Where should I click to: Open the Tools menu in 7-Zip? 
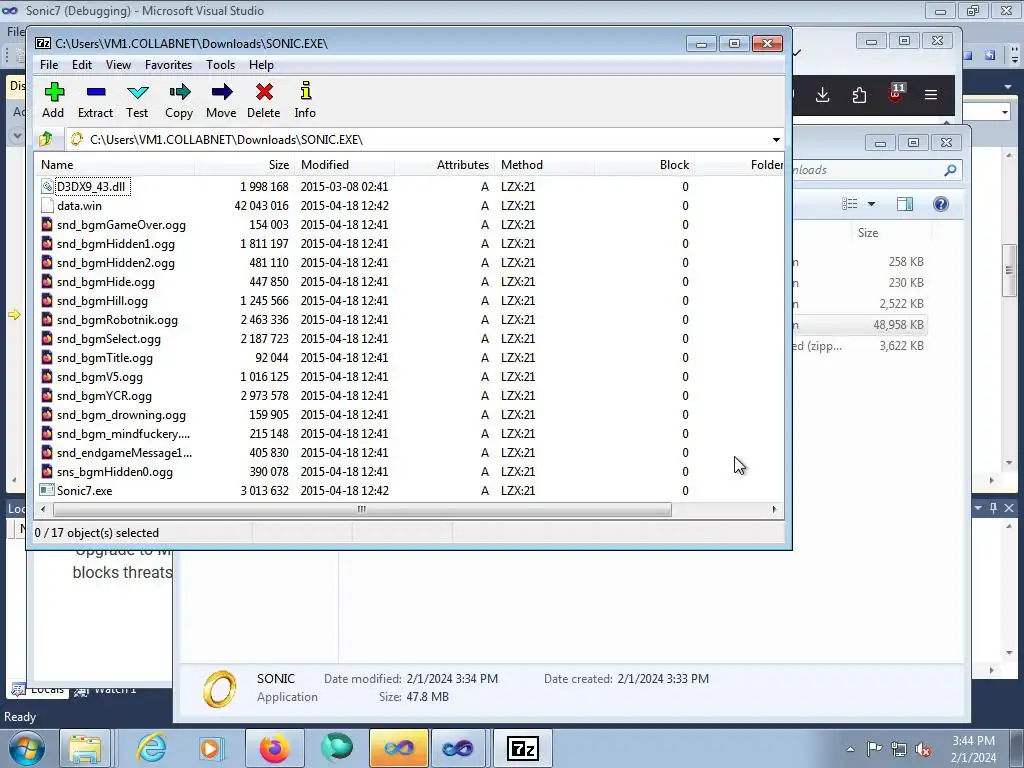tap(220, 65)
